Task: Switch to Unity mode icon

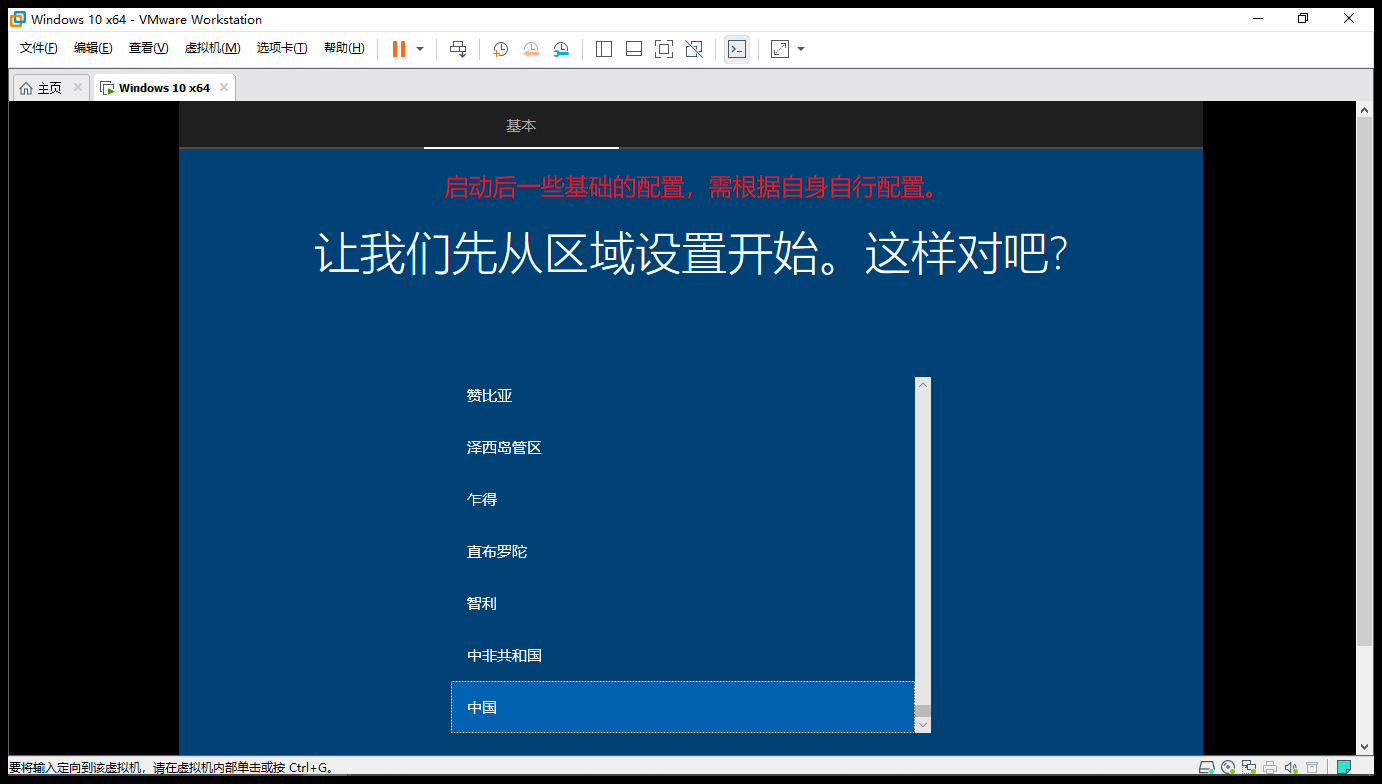Action: (694, 49)
